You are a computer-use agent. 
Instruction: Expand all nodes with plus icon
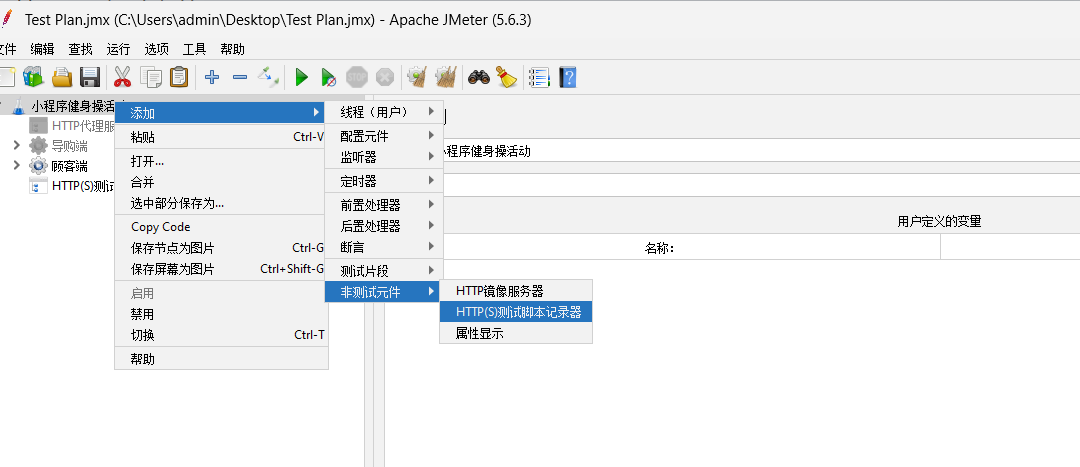212,77
